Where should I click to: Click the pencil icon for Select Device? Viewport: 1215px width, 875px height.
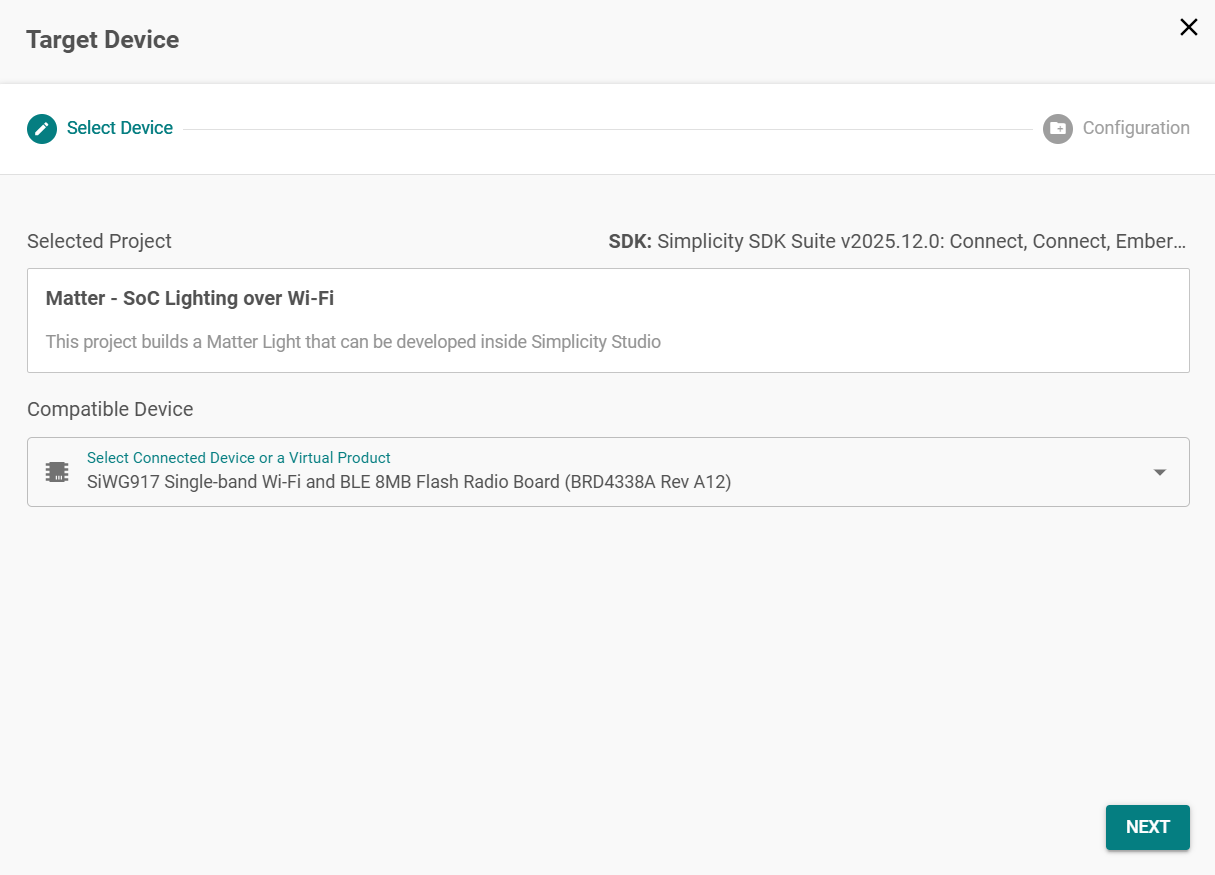pos(42,129)
